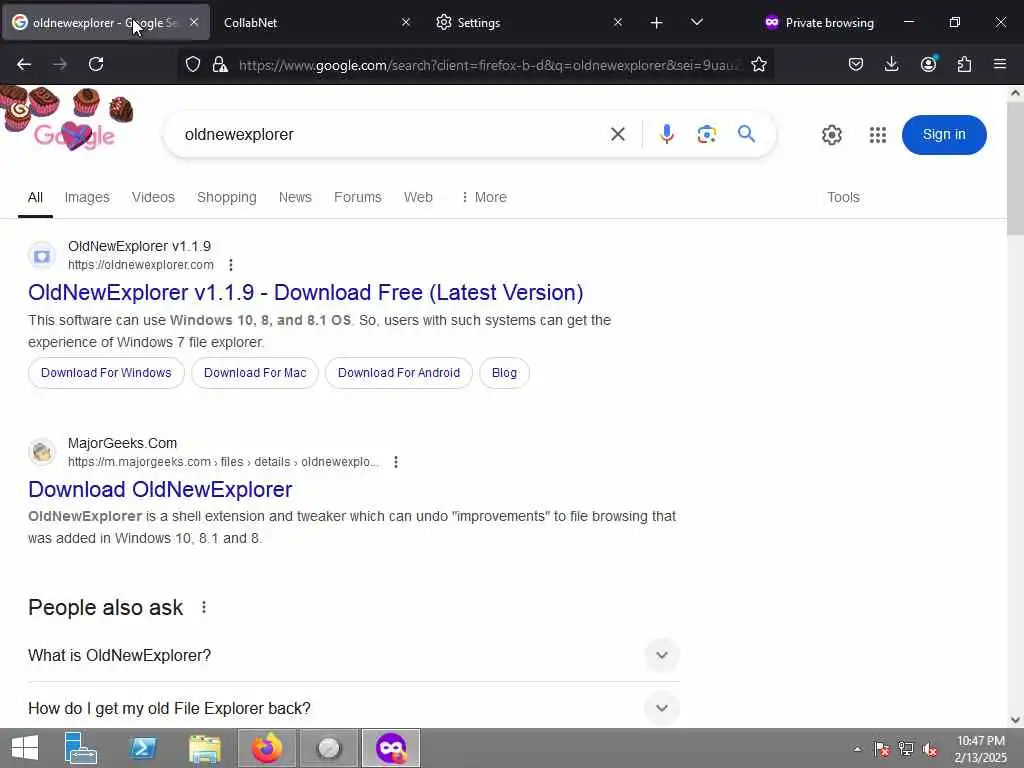1024x768 pixels.
Task: Open options for oldnewexplorer.com result
Action: point(231,264)
